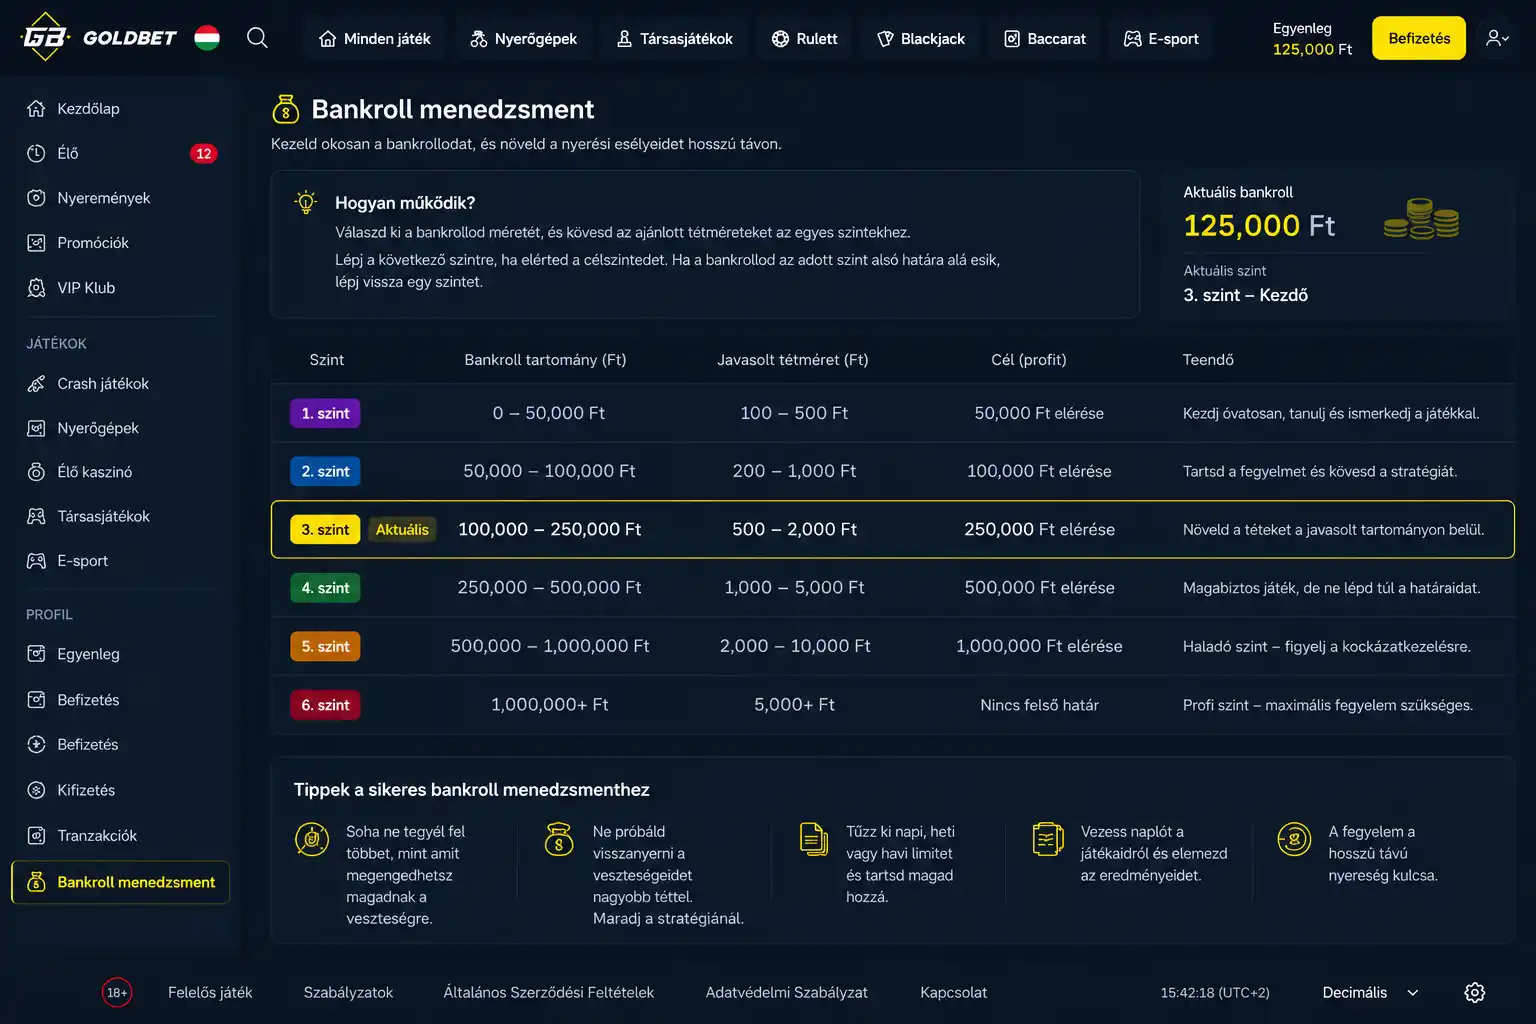Click the Promóciók icon in sidebar

pos(36,243)
